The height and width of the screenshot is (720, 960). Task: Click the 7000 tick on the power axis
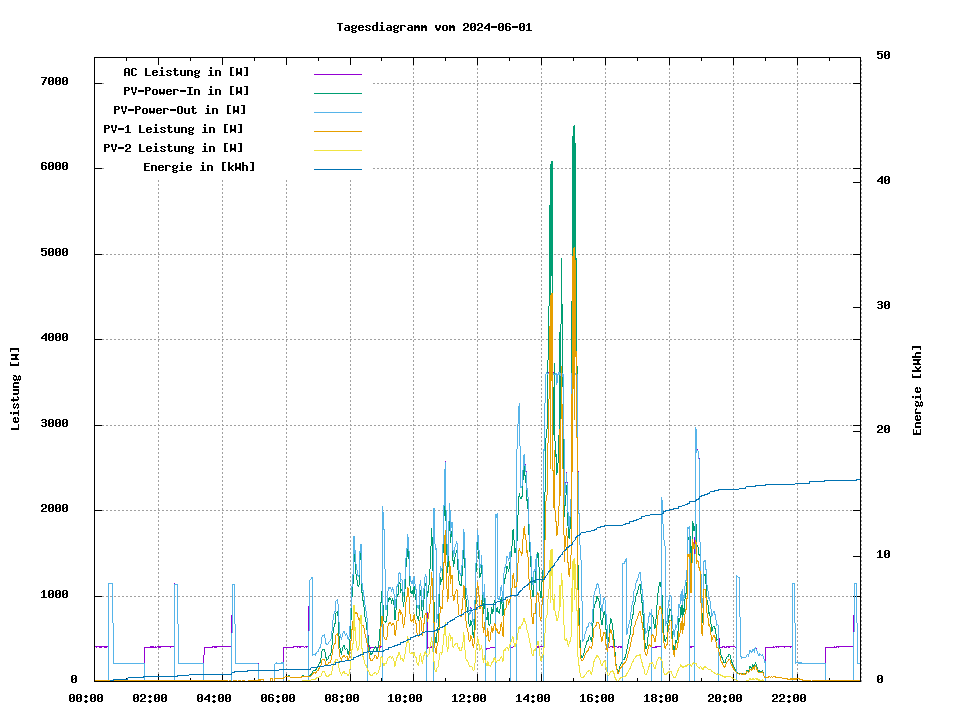click(x=54, y=81)
